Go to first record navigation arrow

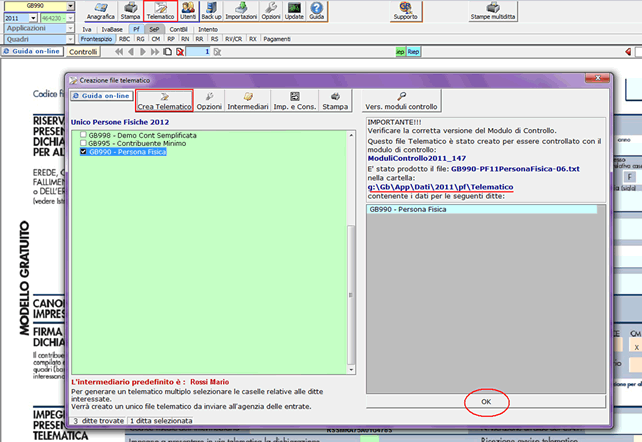pos(119,52)
